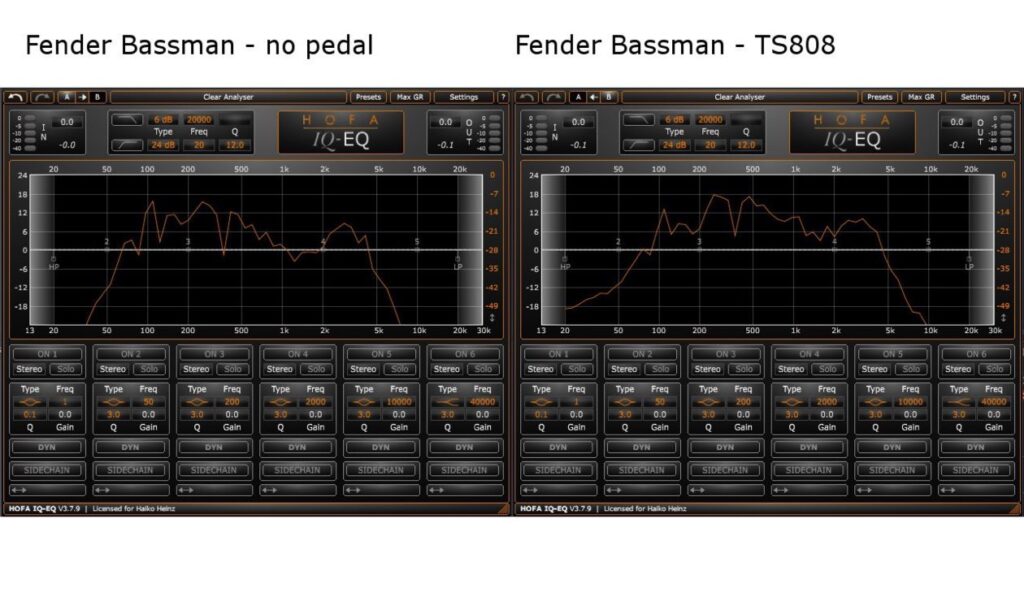Enable band 5 DYN in TS808 window
Screen dimensions: 1024x614
[x=892, y=447]
